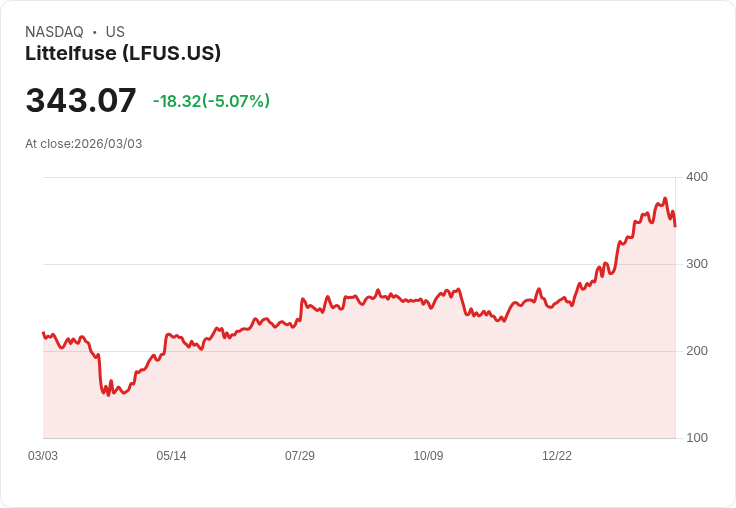Click the US market label
Viewport: 736px width, 508px height.
(115, 32)
